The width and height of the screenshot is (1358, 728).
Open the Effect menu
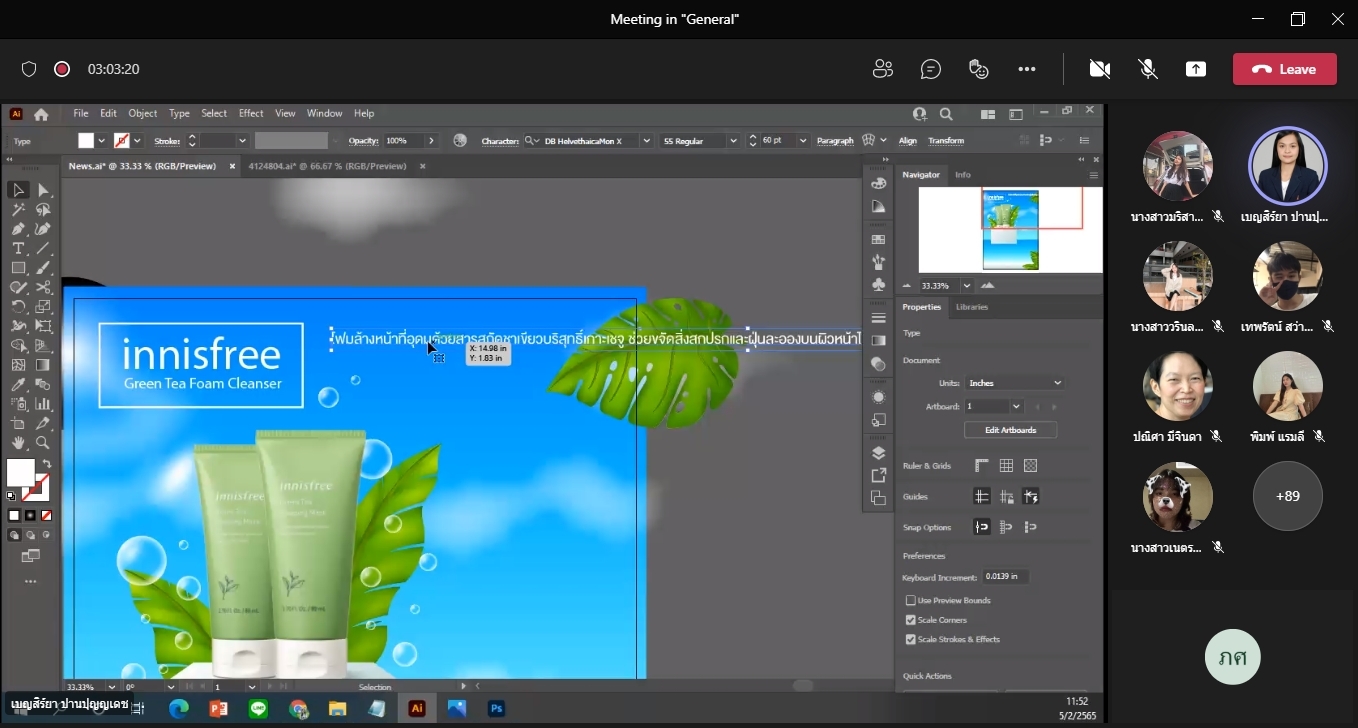point(251,114)
